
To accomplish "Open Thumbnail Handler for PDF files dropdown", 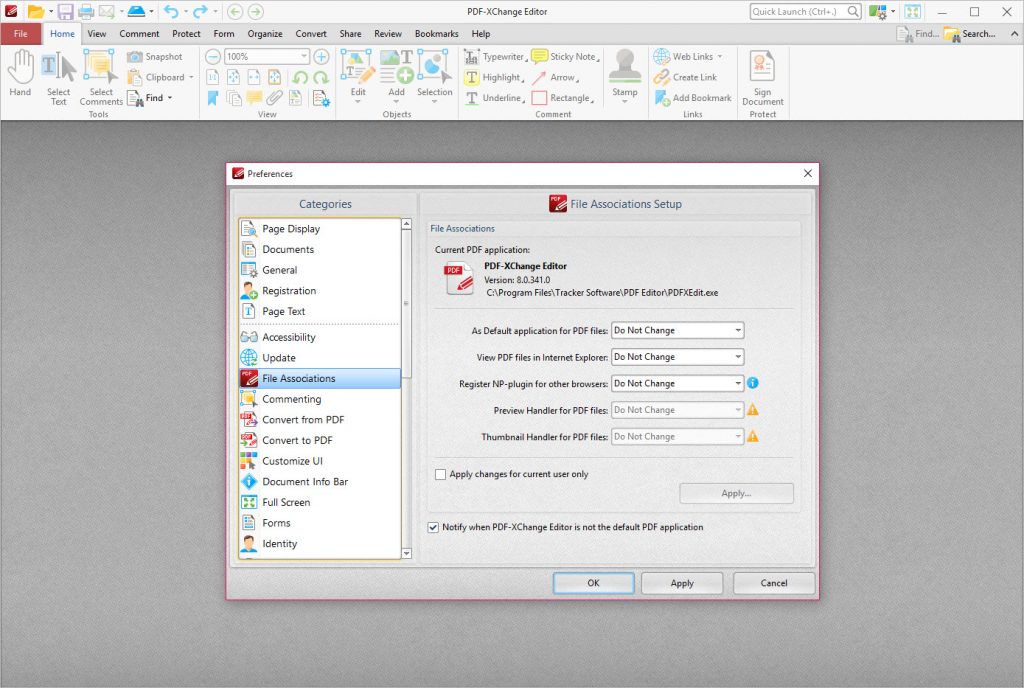I will tap(677, 437).
